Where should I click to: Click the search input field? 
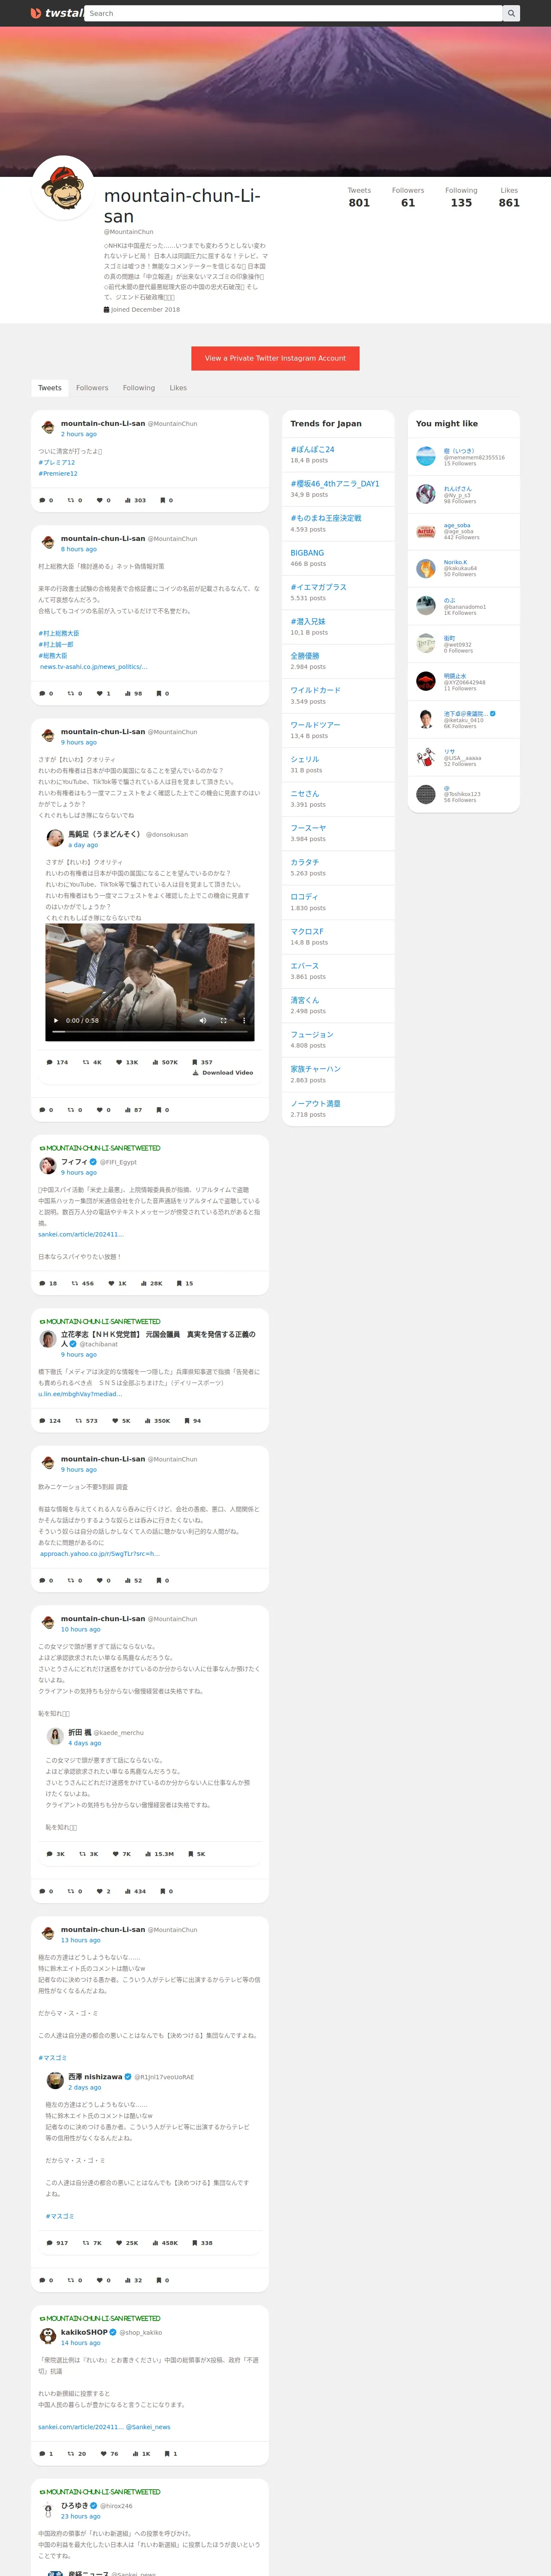[294, 13]
